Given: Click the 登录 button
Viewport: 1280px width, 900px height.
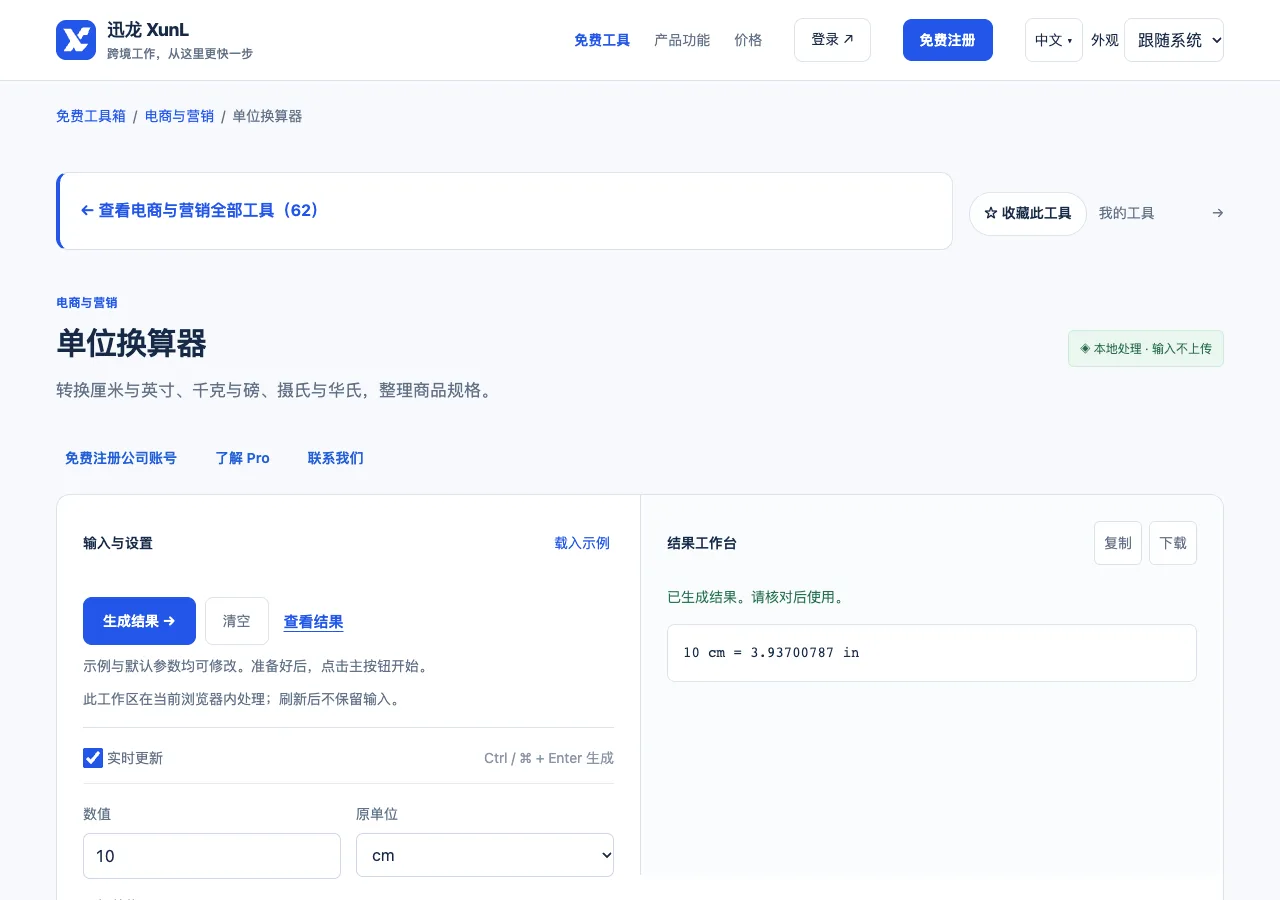Looking at the screenshot, I should (832, 40).
